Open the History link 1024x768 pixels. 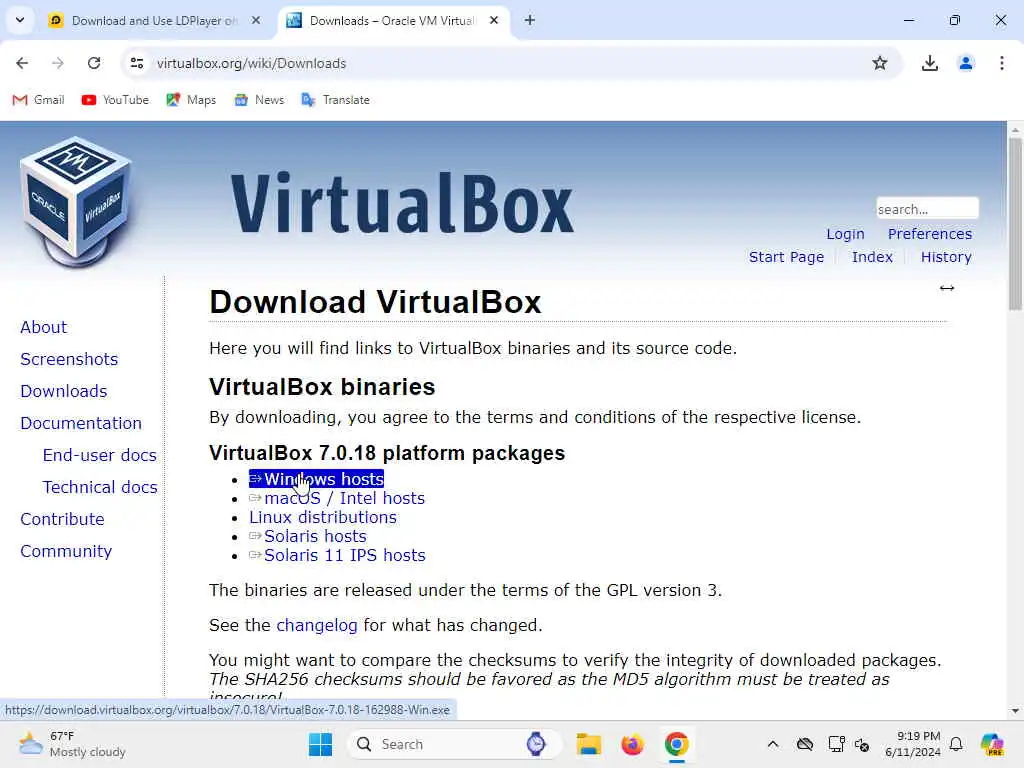point(946,257)
